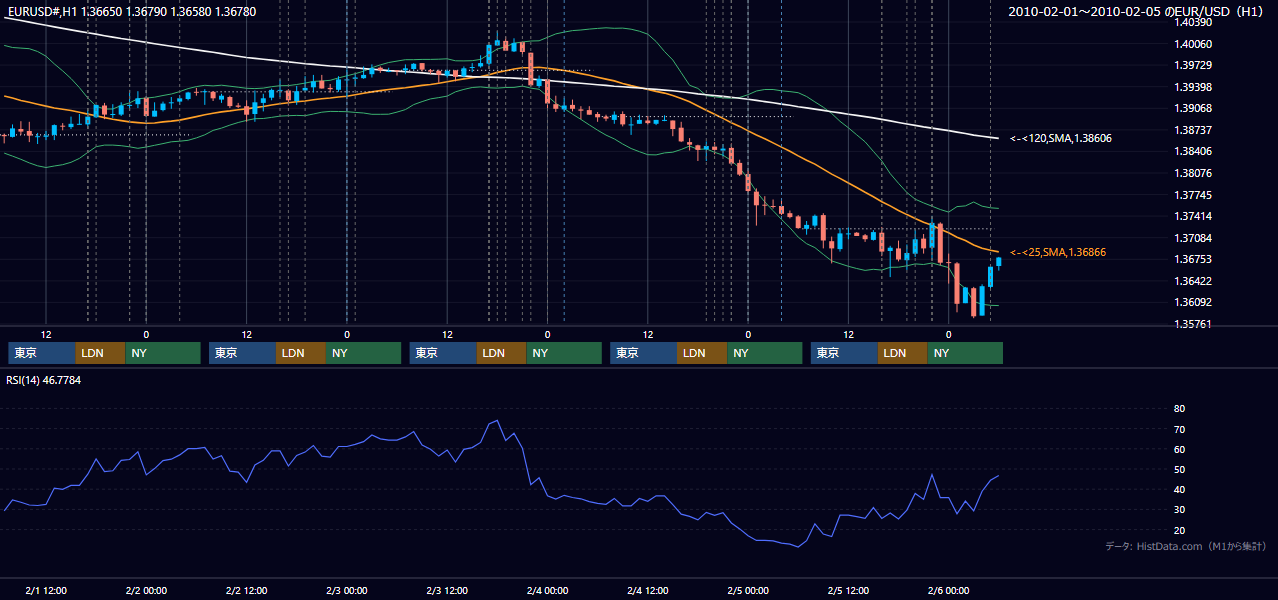Click RSI scale value 80

point(1179,409)
